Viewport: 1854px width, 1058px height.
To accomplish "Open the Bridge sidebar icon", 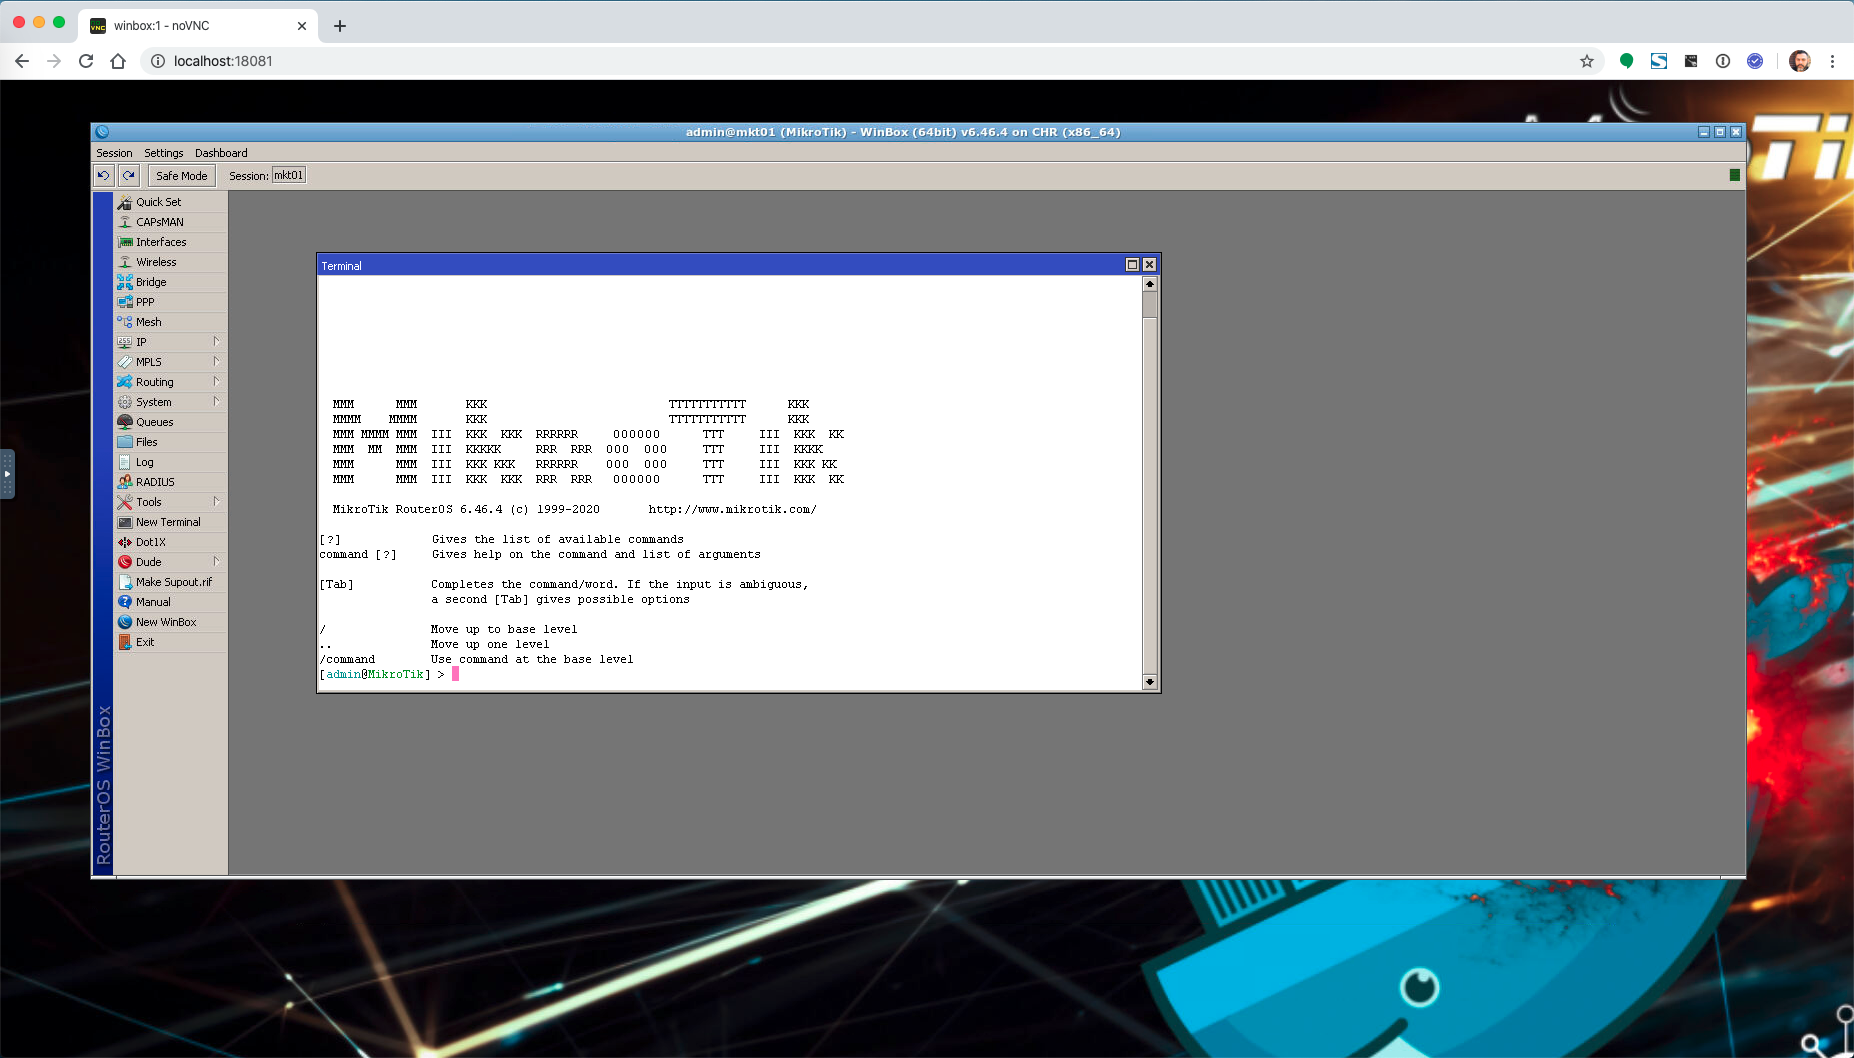I will tap(125, 282).
